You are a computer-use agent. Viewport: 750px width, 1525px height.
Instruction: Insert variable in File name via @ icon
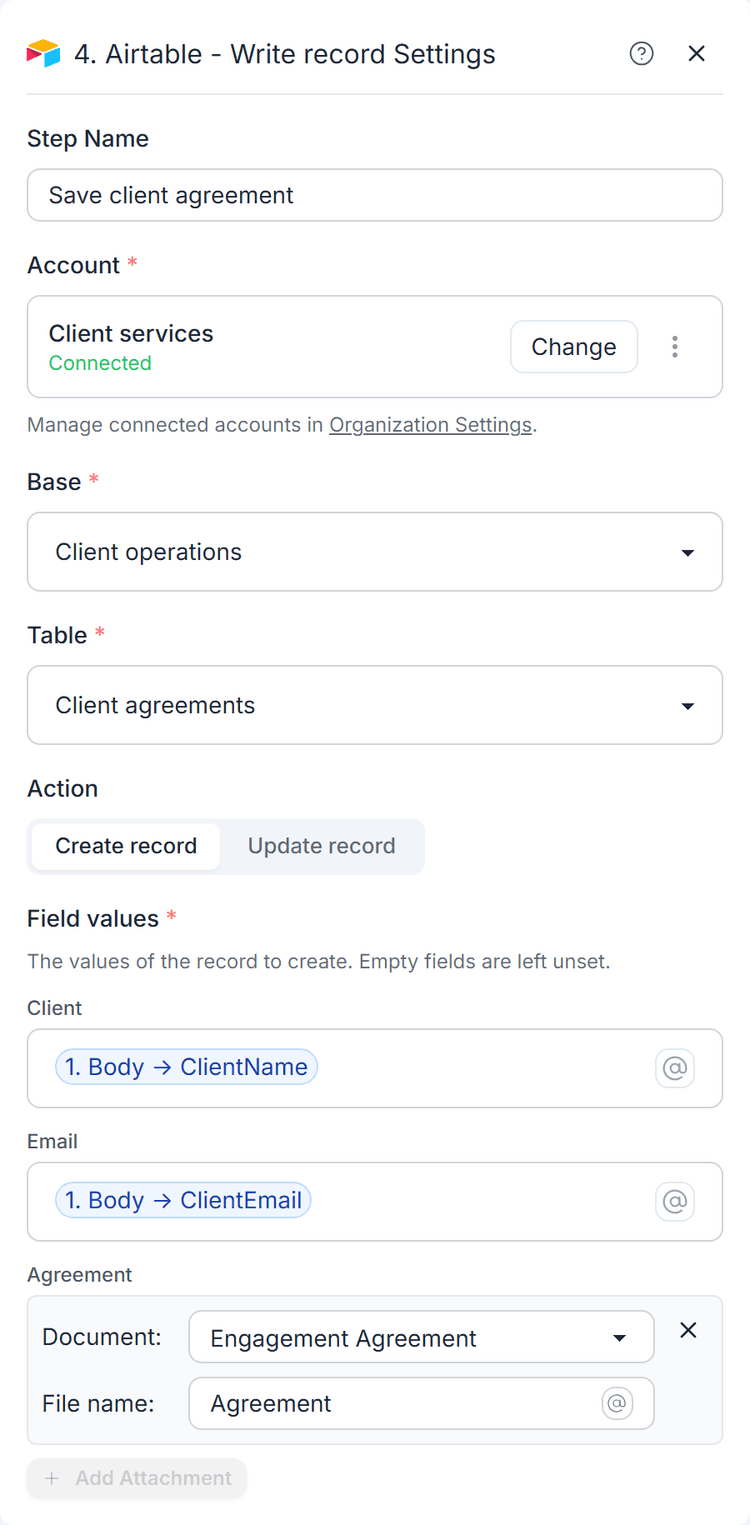(618, 1404)
